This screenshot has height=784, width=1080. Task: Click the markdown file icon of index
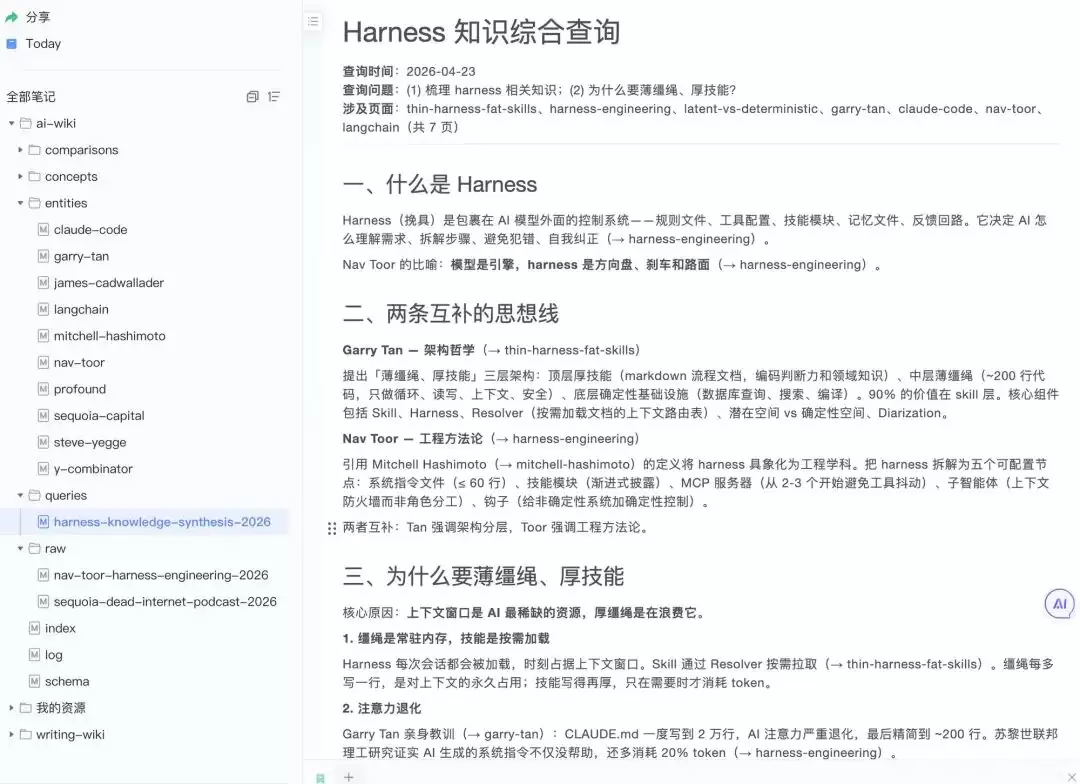[34, 628]
